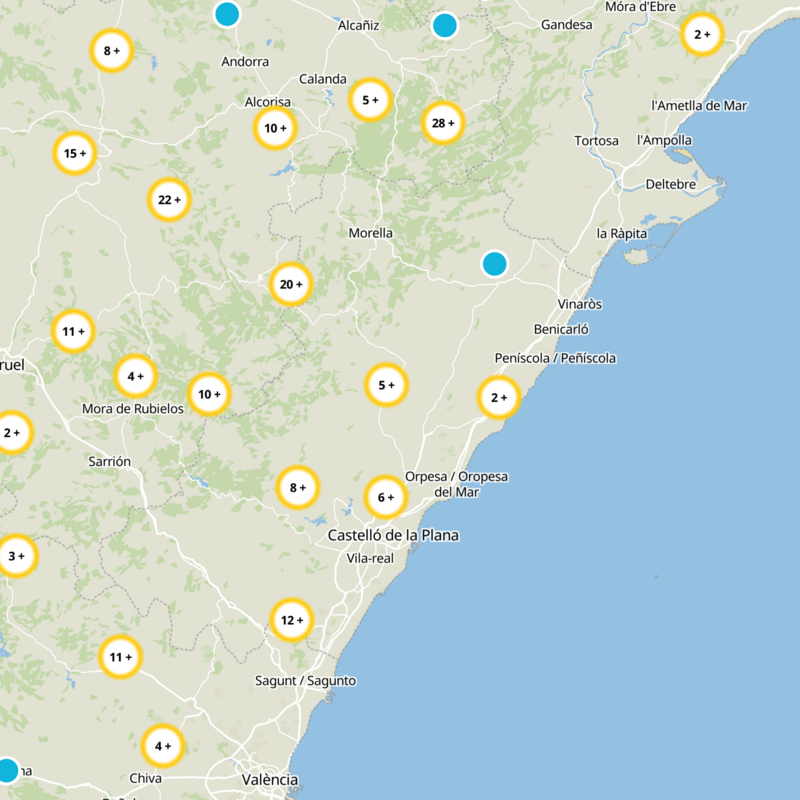Expand the 20+ cluster near Morella
This screenshot has height=800, width=800.
291,285
